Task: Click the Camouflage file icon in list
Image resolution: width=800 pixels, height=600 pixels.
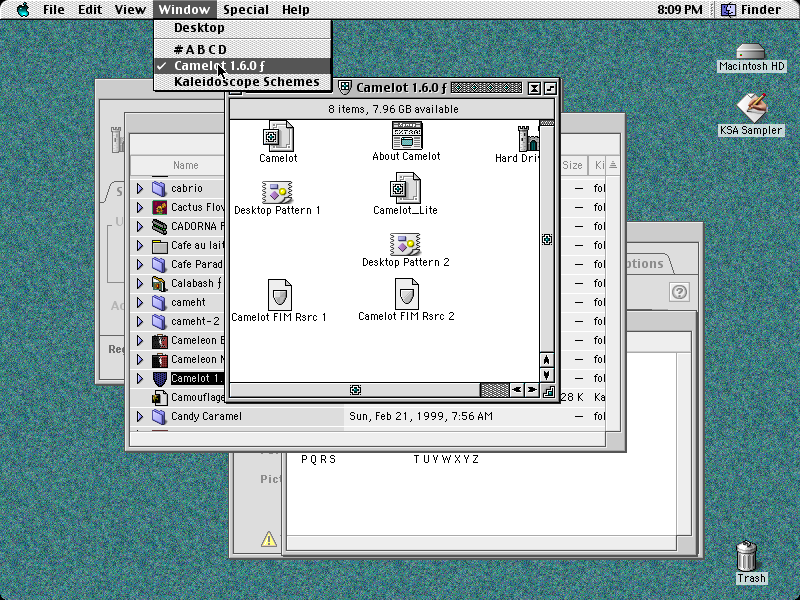Action: (159, 397)
